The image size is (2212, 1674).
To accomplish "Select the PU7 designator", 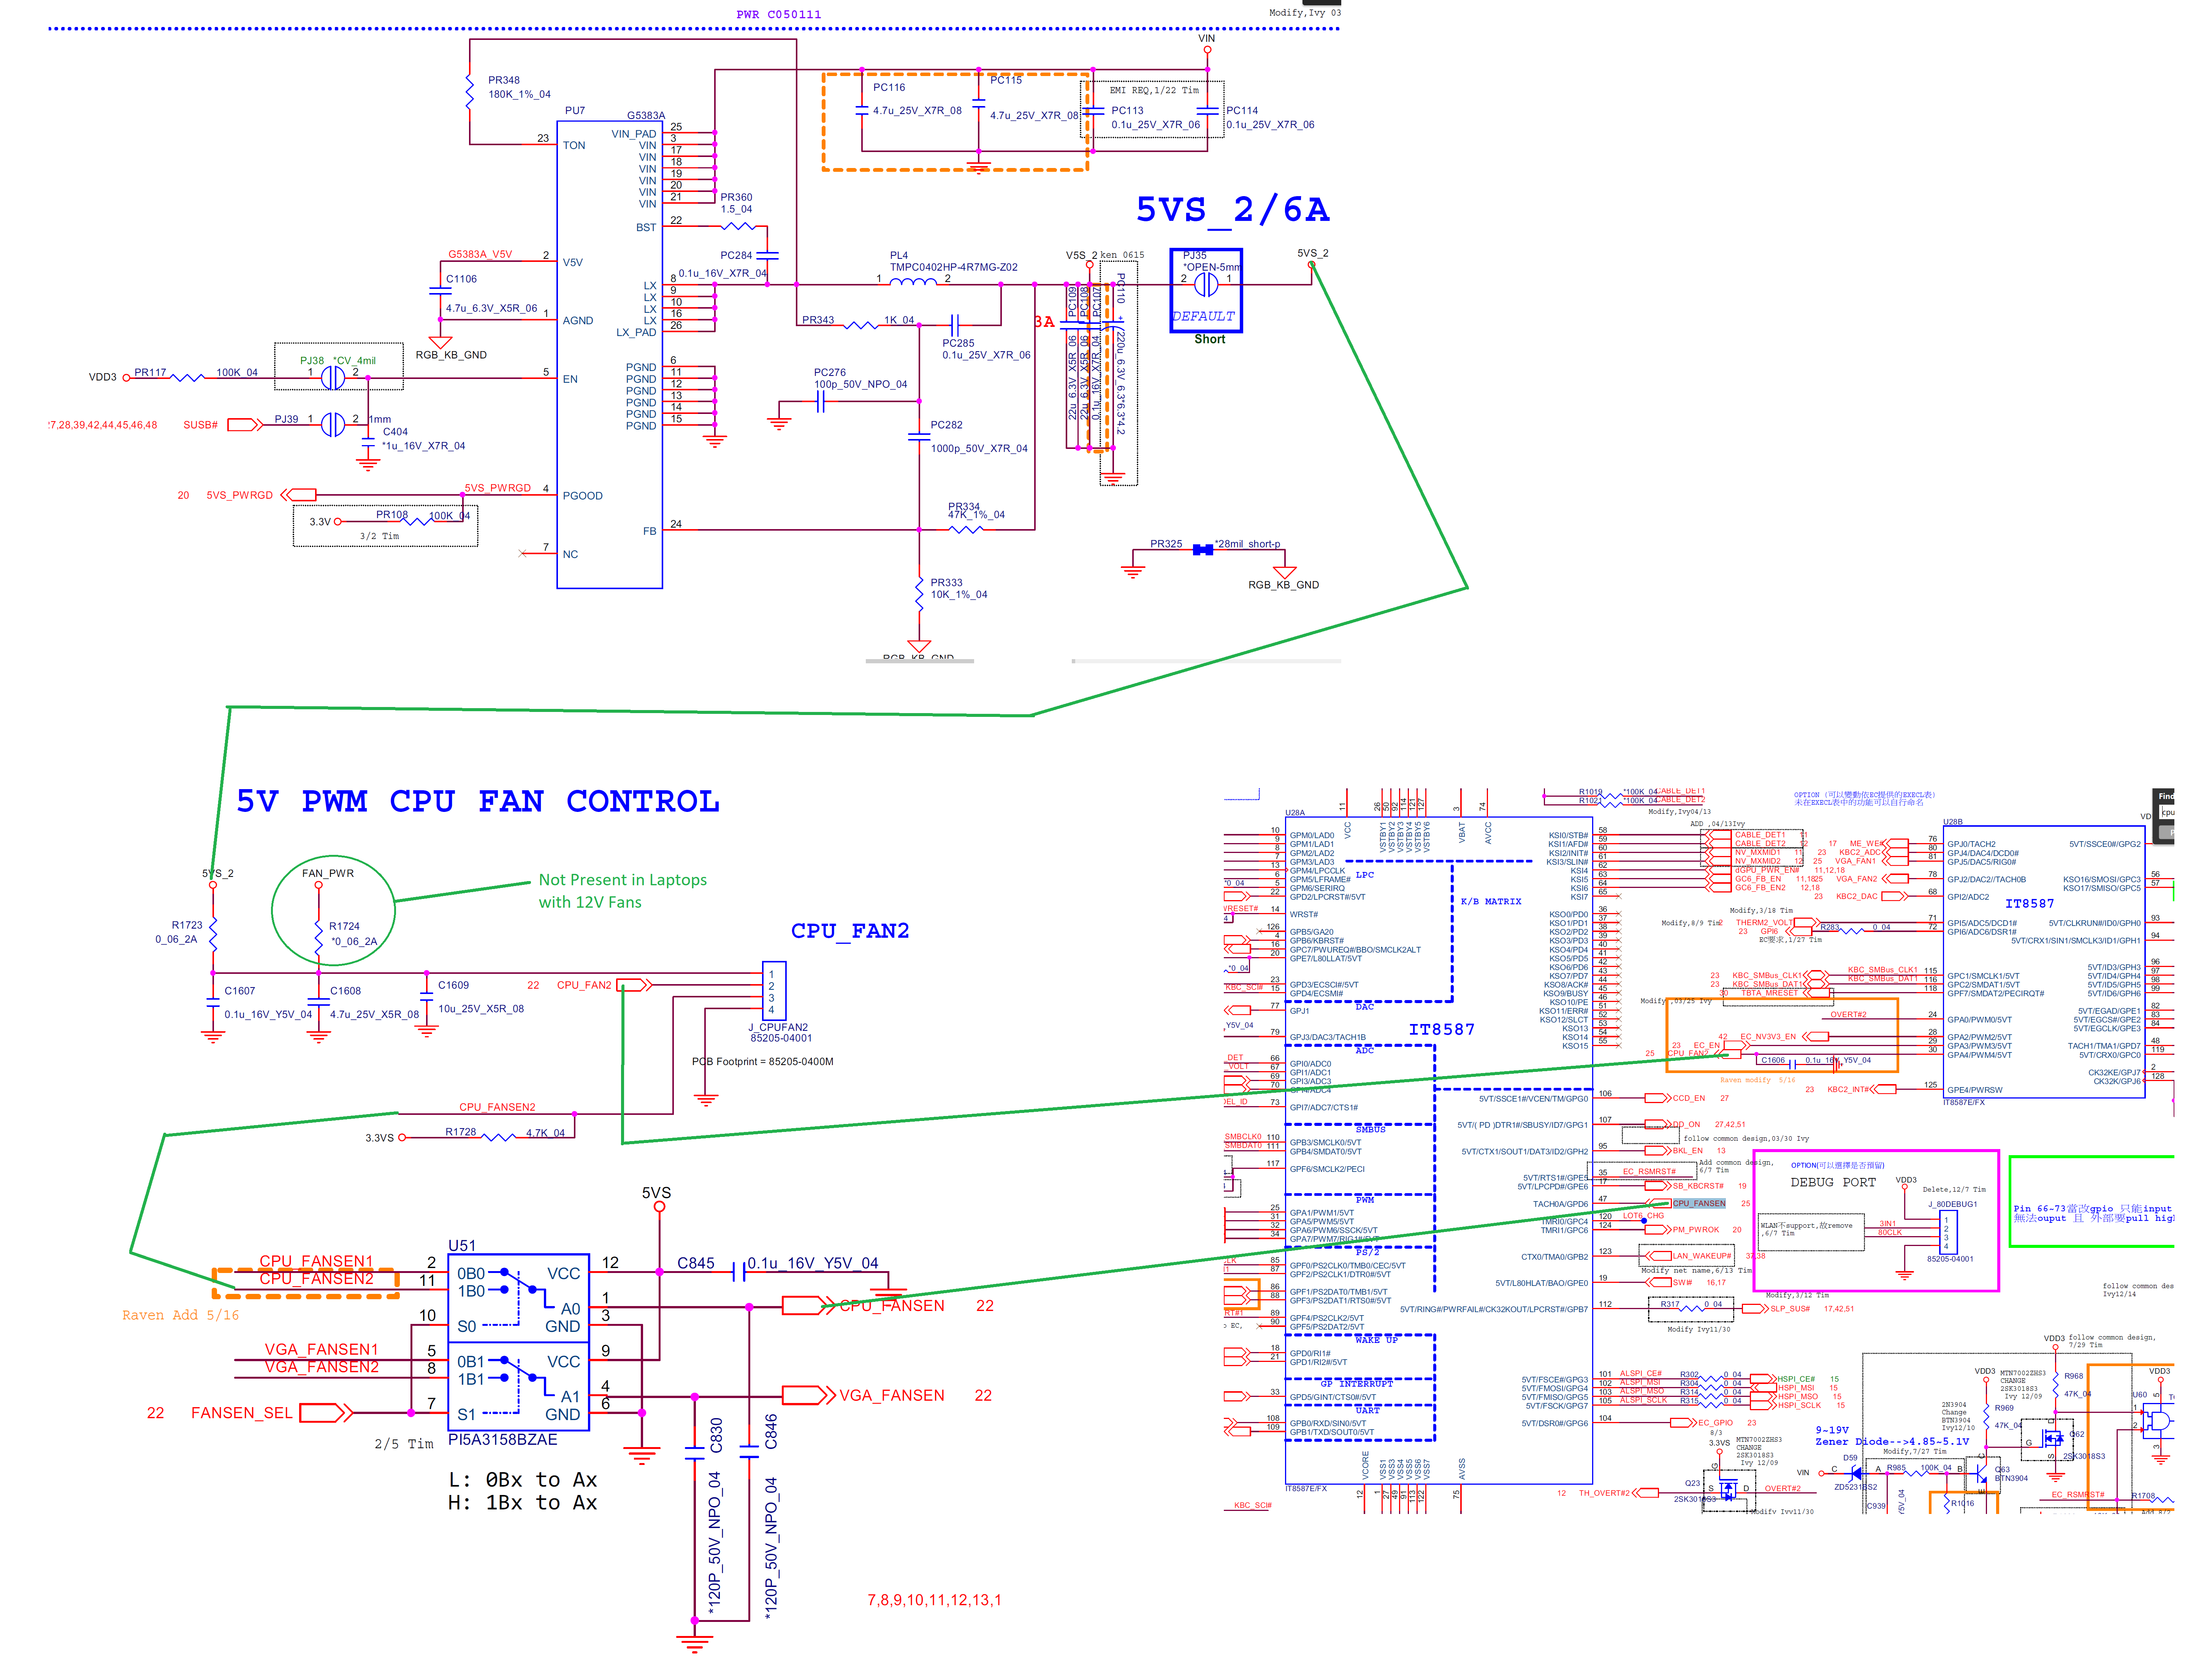I will pos(575,111).
